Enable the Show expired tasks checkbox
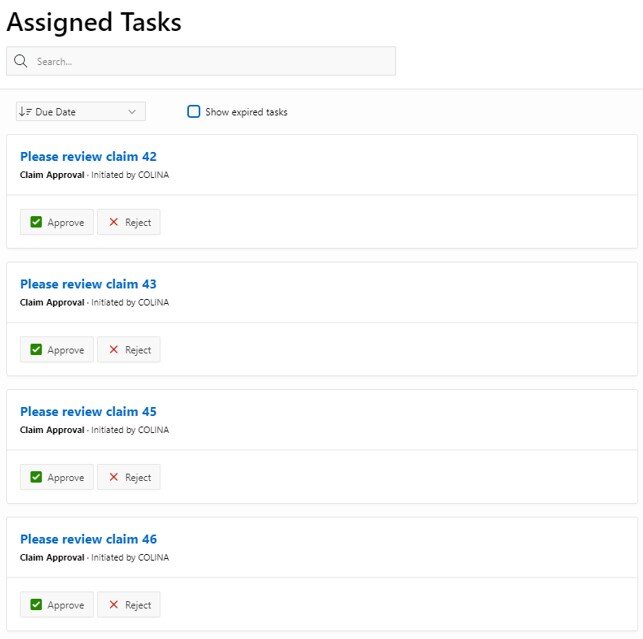Screen dimensions: 643x639 point(194,112)
